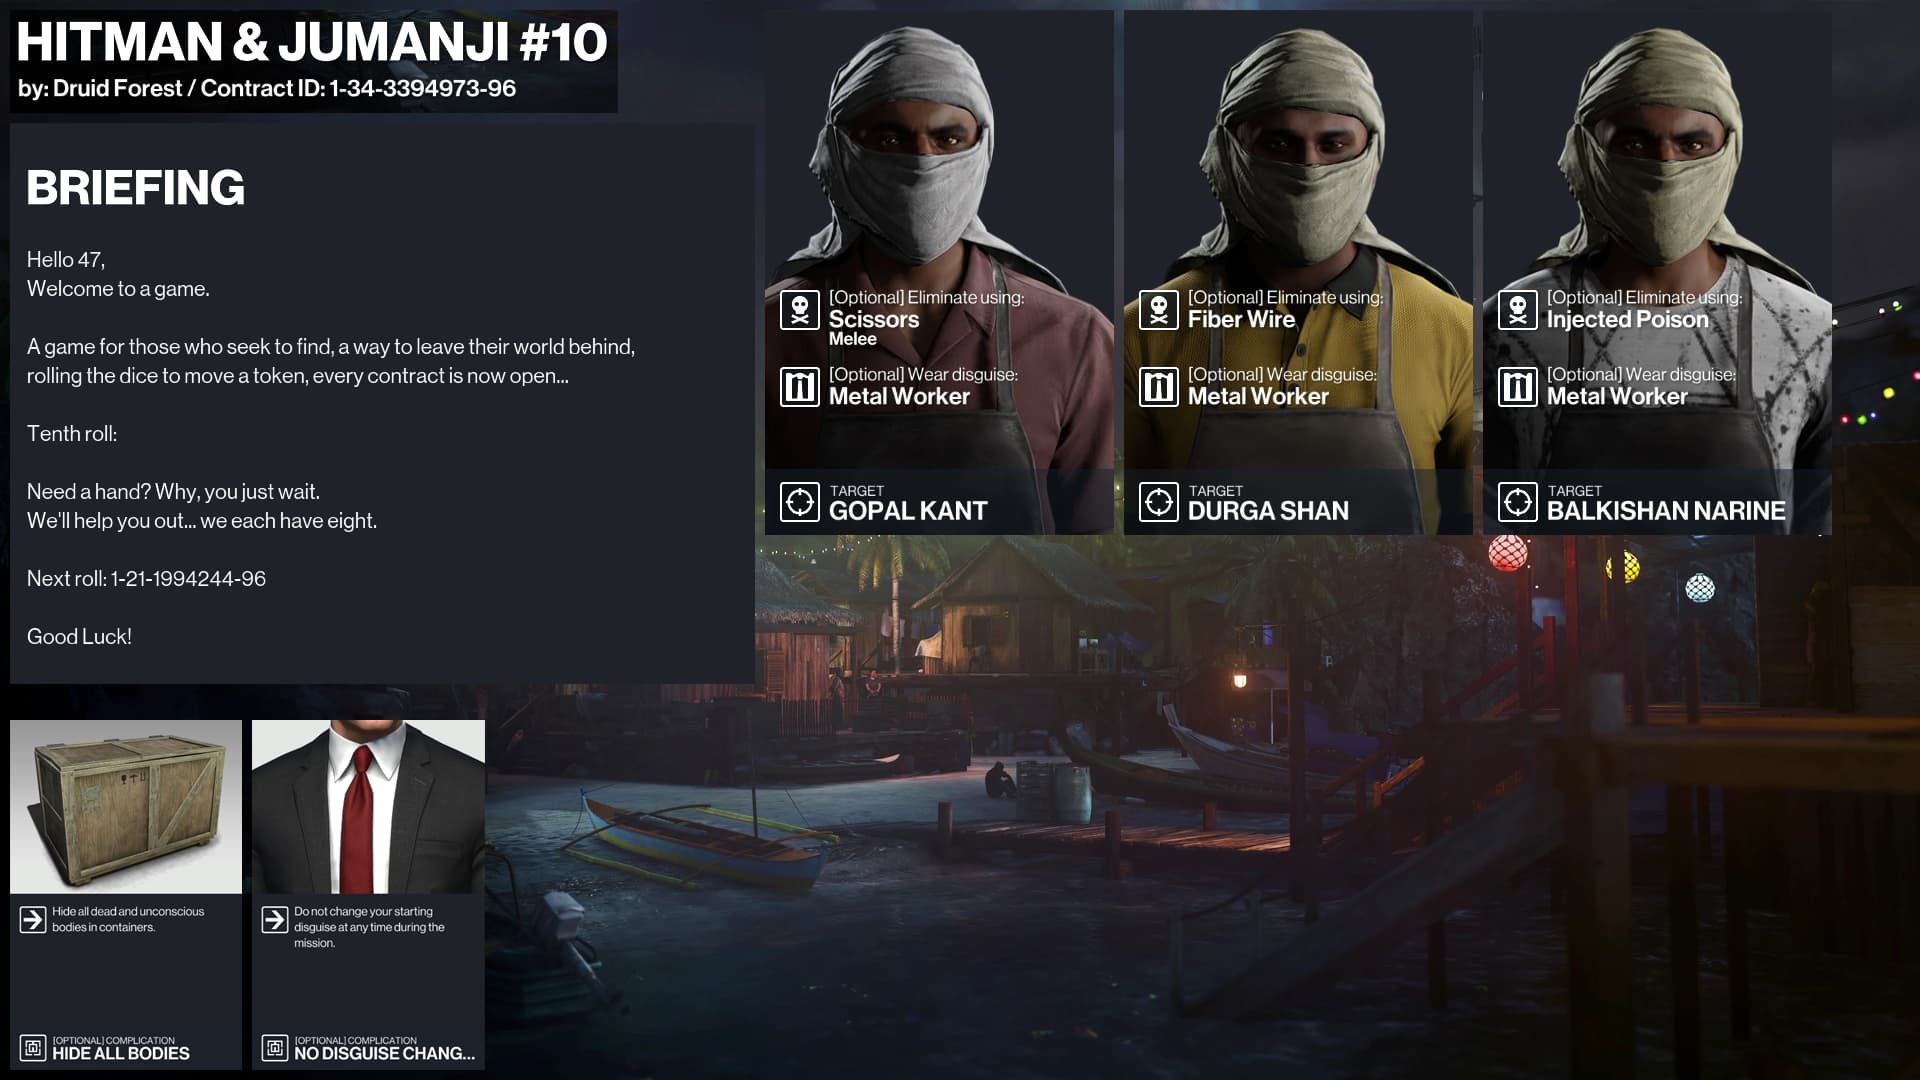Click the Next roll contract ID 1-21-1994244-96
The height and width of the screenshot is (1080, 1920).
[188, 579]
